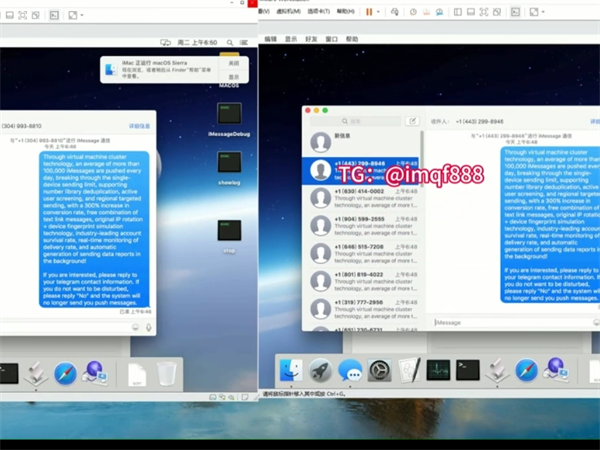Select conversation with +1 (904) 599-2555
Screen dimensions: 600x450
coord(360,222)
